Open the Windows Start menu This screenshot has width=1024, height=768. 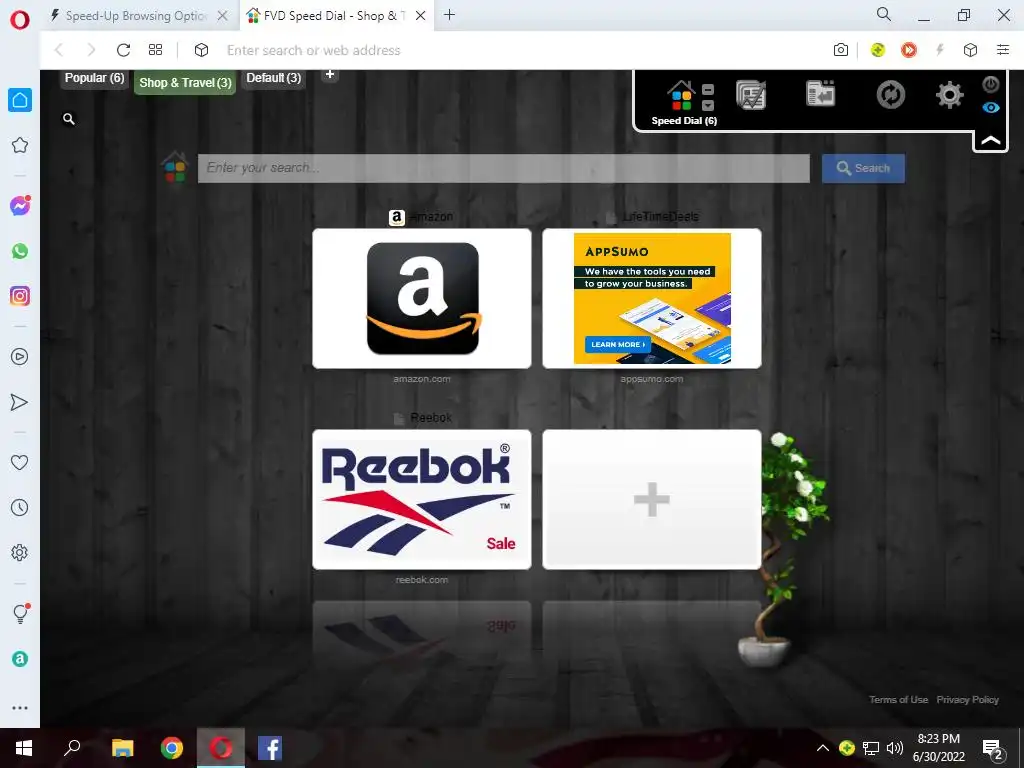(x=24, y=748)
